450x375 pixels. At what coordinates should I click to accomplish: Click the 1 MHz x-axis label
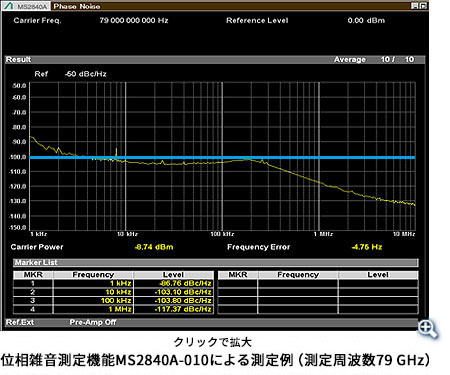[323, 234]
